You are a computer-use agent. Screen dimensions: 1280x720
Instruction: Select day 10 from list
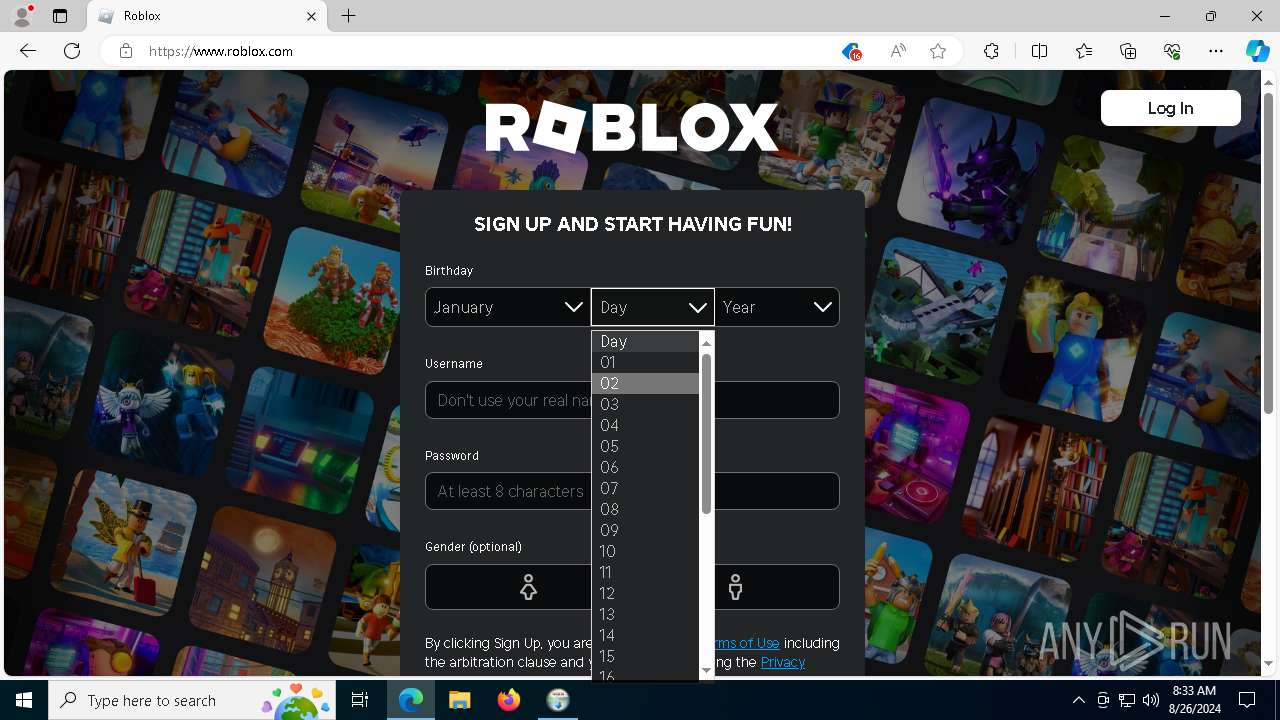[x=645, y=551]
